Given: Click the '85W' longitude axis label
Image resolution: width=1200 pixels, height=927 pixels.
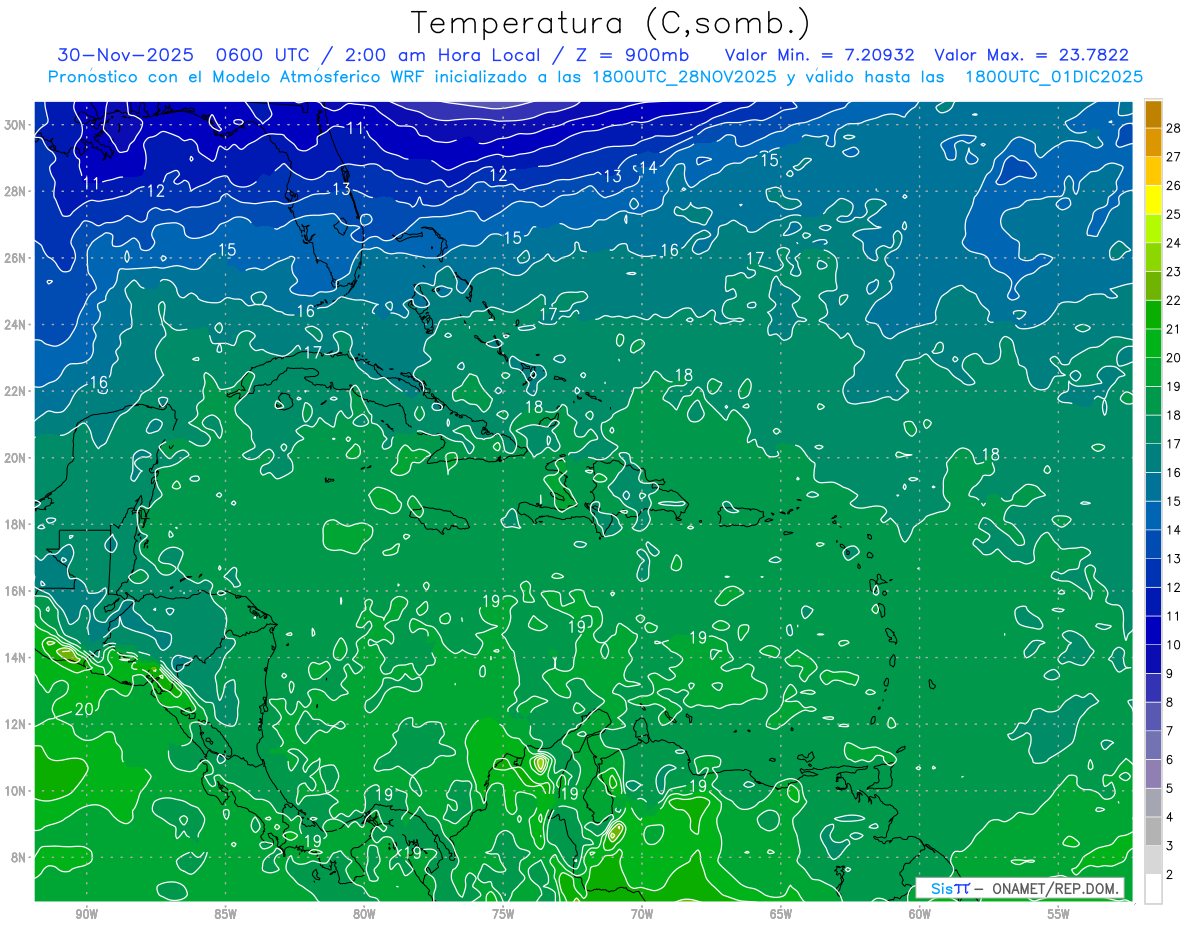Looking at the screenshot, I should (225, 914).
